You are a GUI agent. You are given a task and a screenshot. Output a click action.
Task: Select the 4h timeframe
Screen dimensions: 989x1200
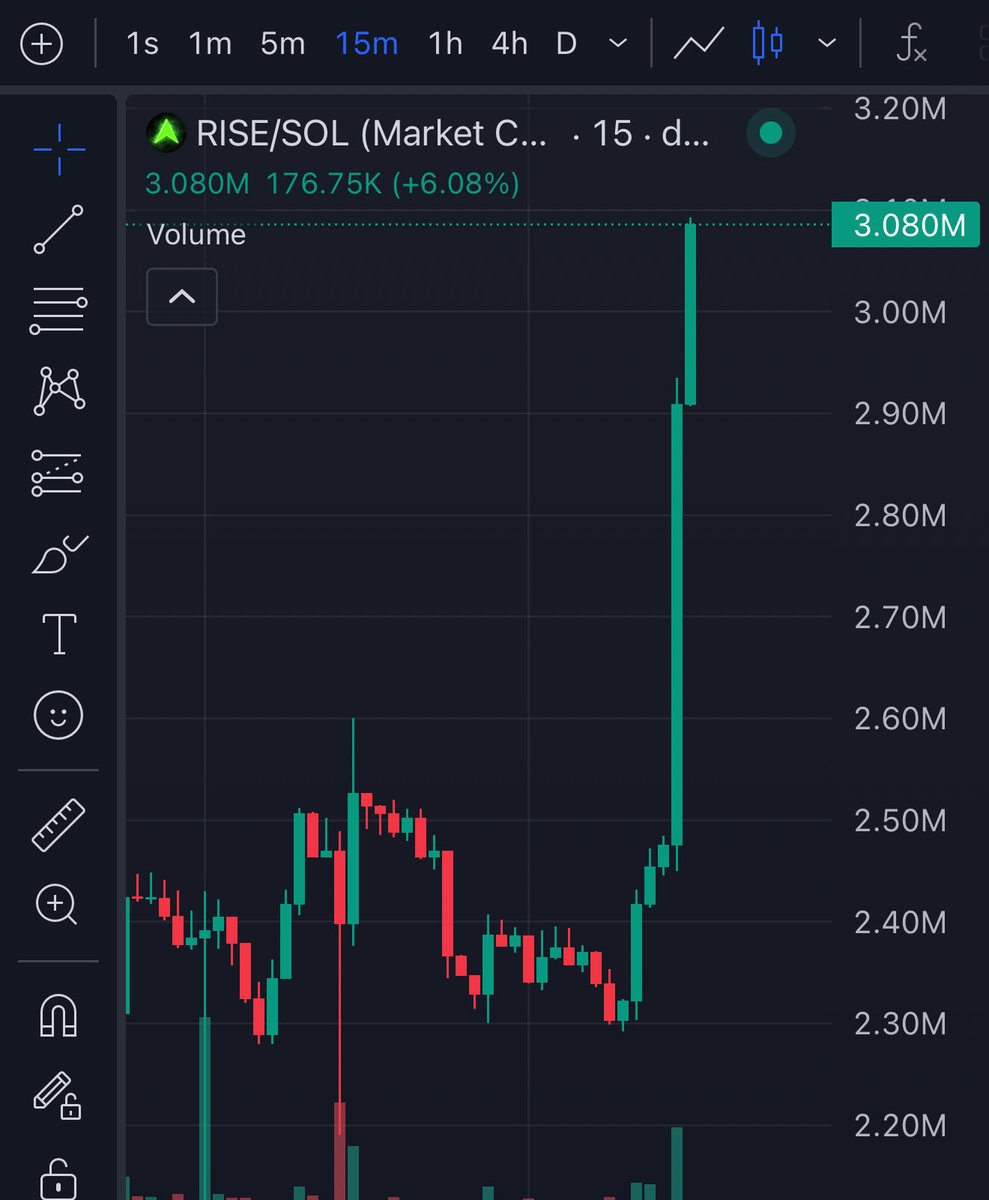pos(510,44)
